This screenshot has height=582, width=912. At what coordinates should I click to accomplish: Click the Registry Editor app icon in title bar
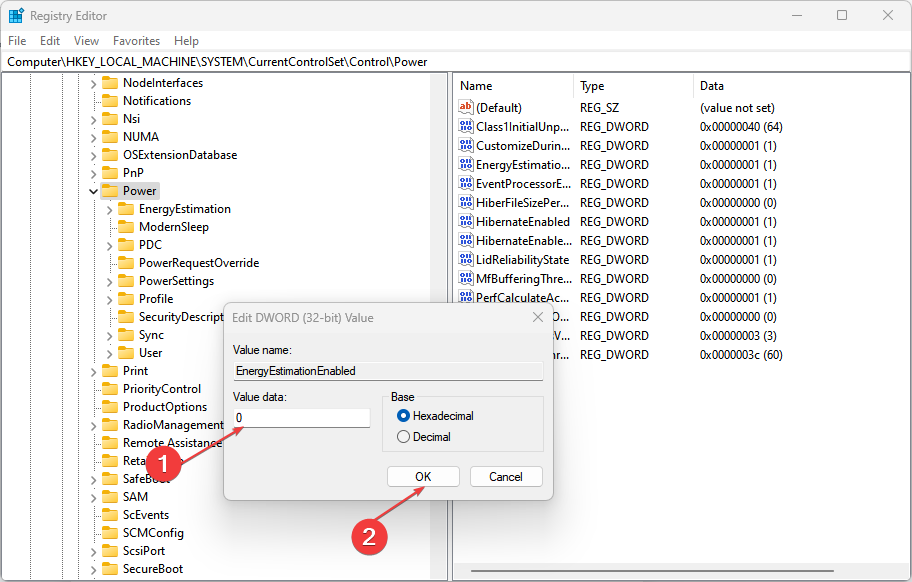[x=16, y=16]
